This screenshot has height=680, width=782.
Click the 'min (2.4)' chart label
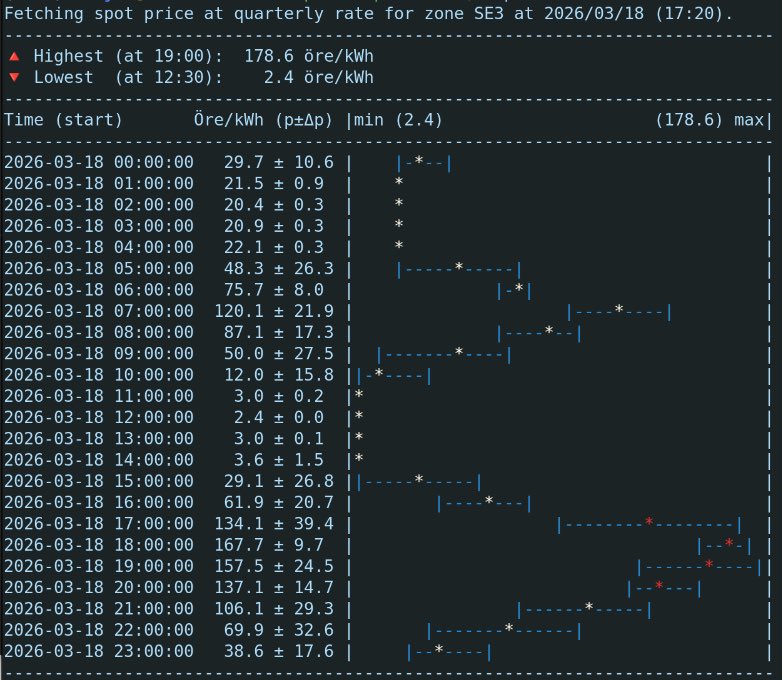click(x=398, y=120)
